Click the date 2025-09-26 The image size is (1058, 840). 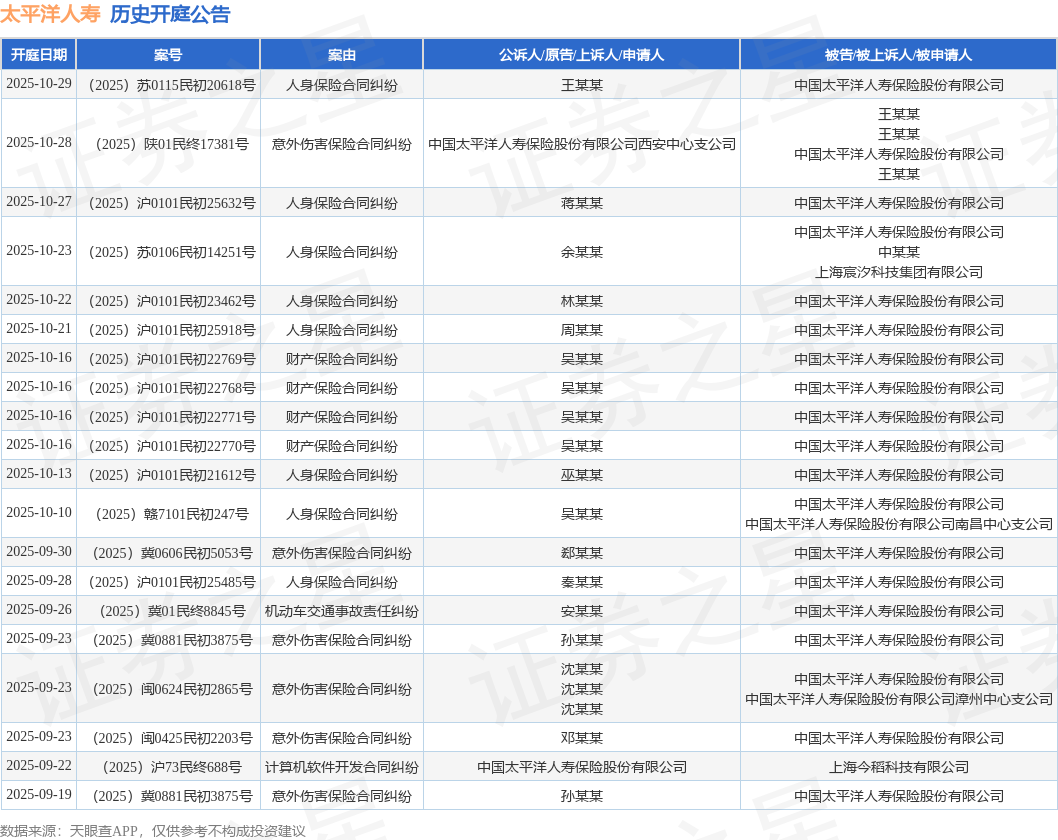(38, 610)
